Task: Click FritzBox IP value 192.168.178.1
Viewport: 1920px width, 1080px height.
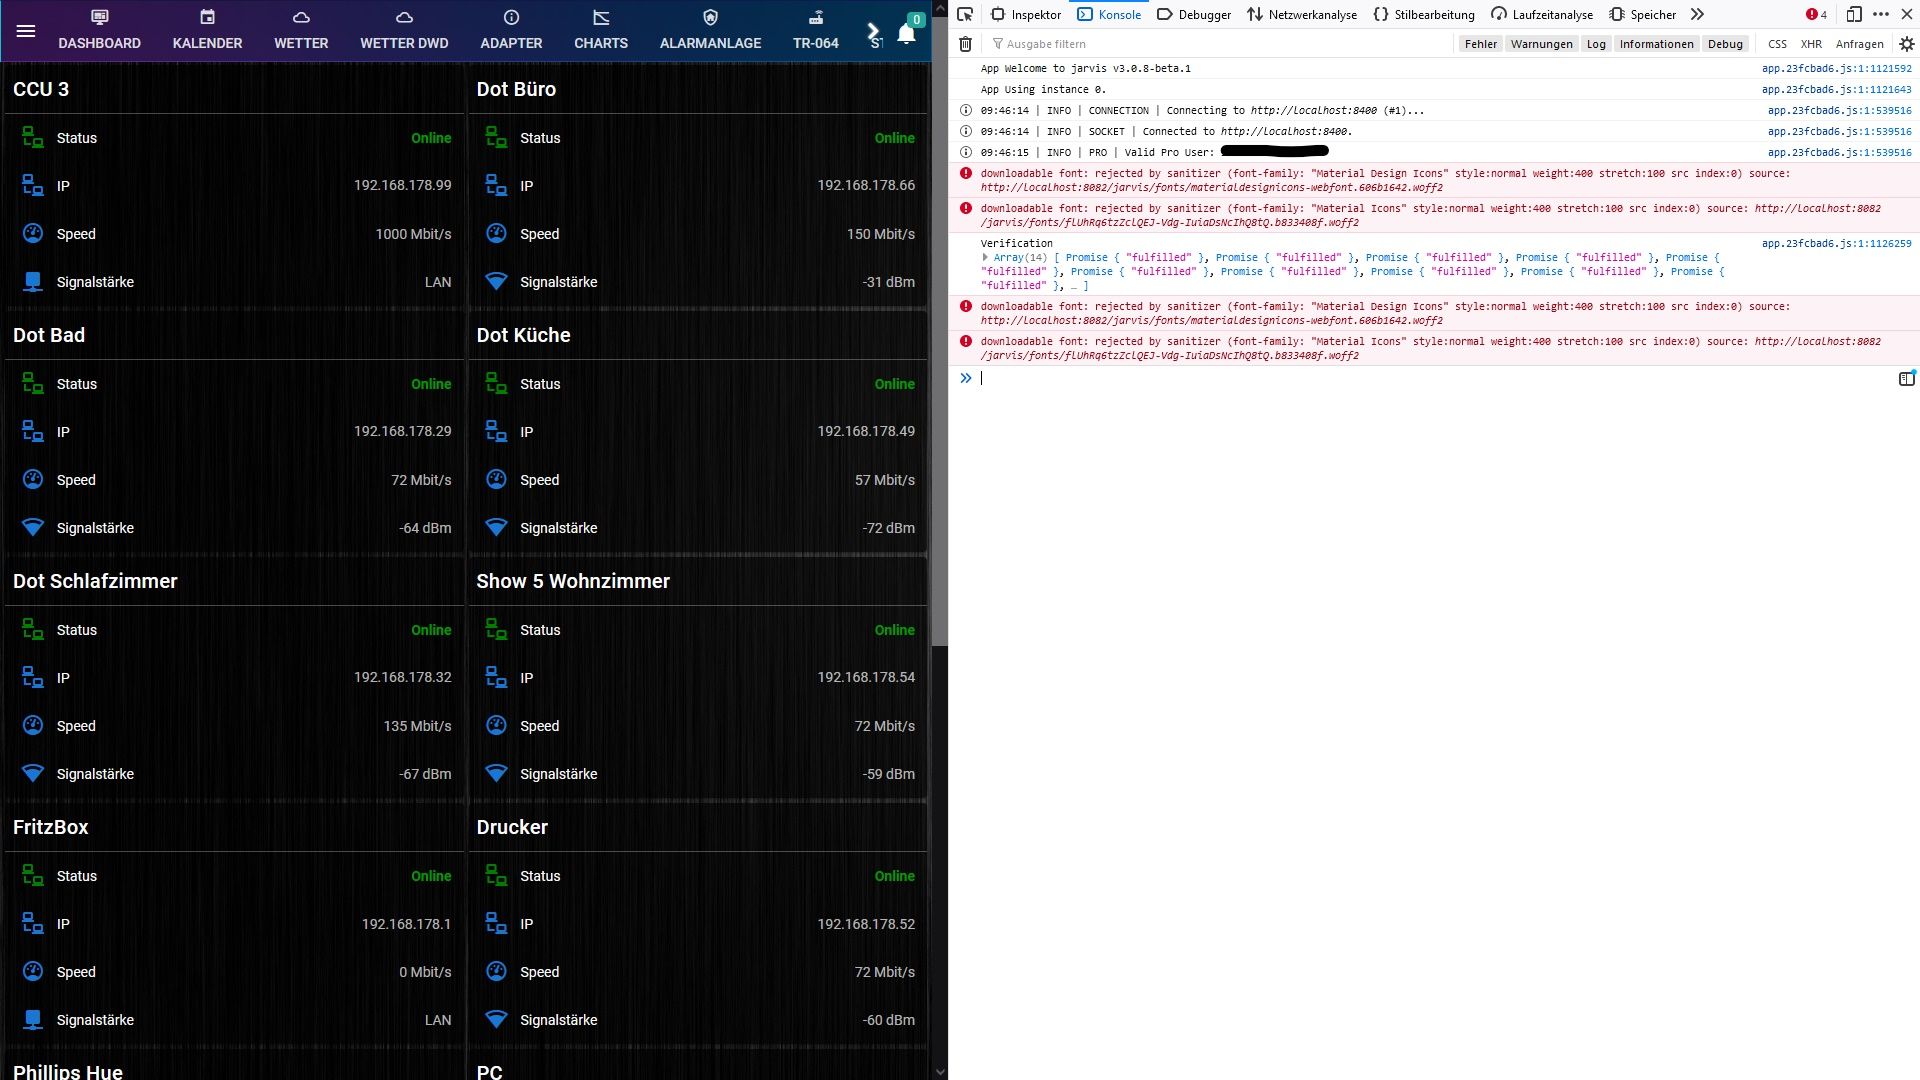Action: (x=406, y=923)
